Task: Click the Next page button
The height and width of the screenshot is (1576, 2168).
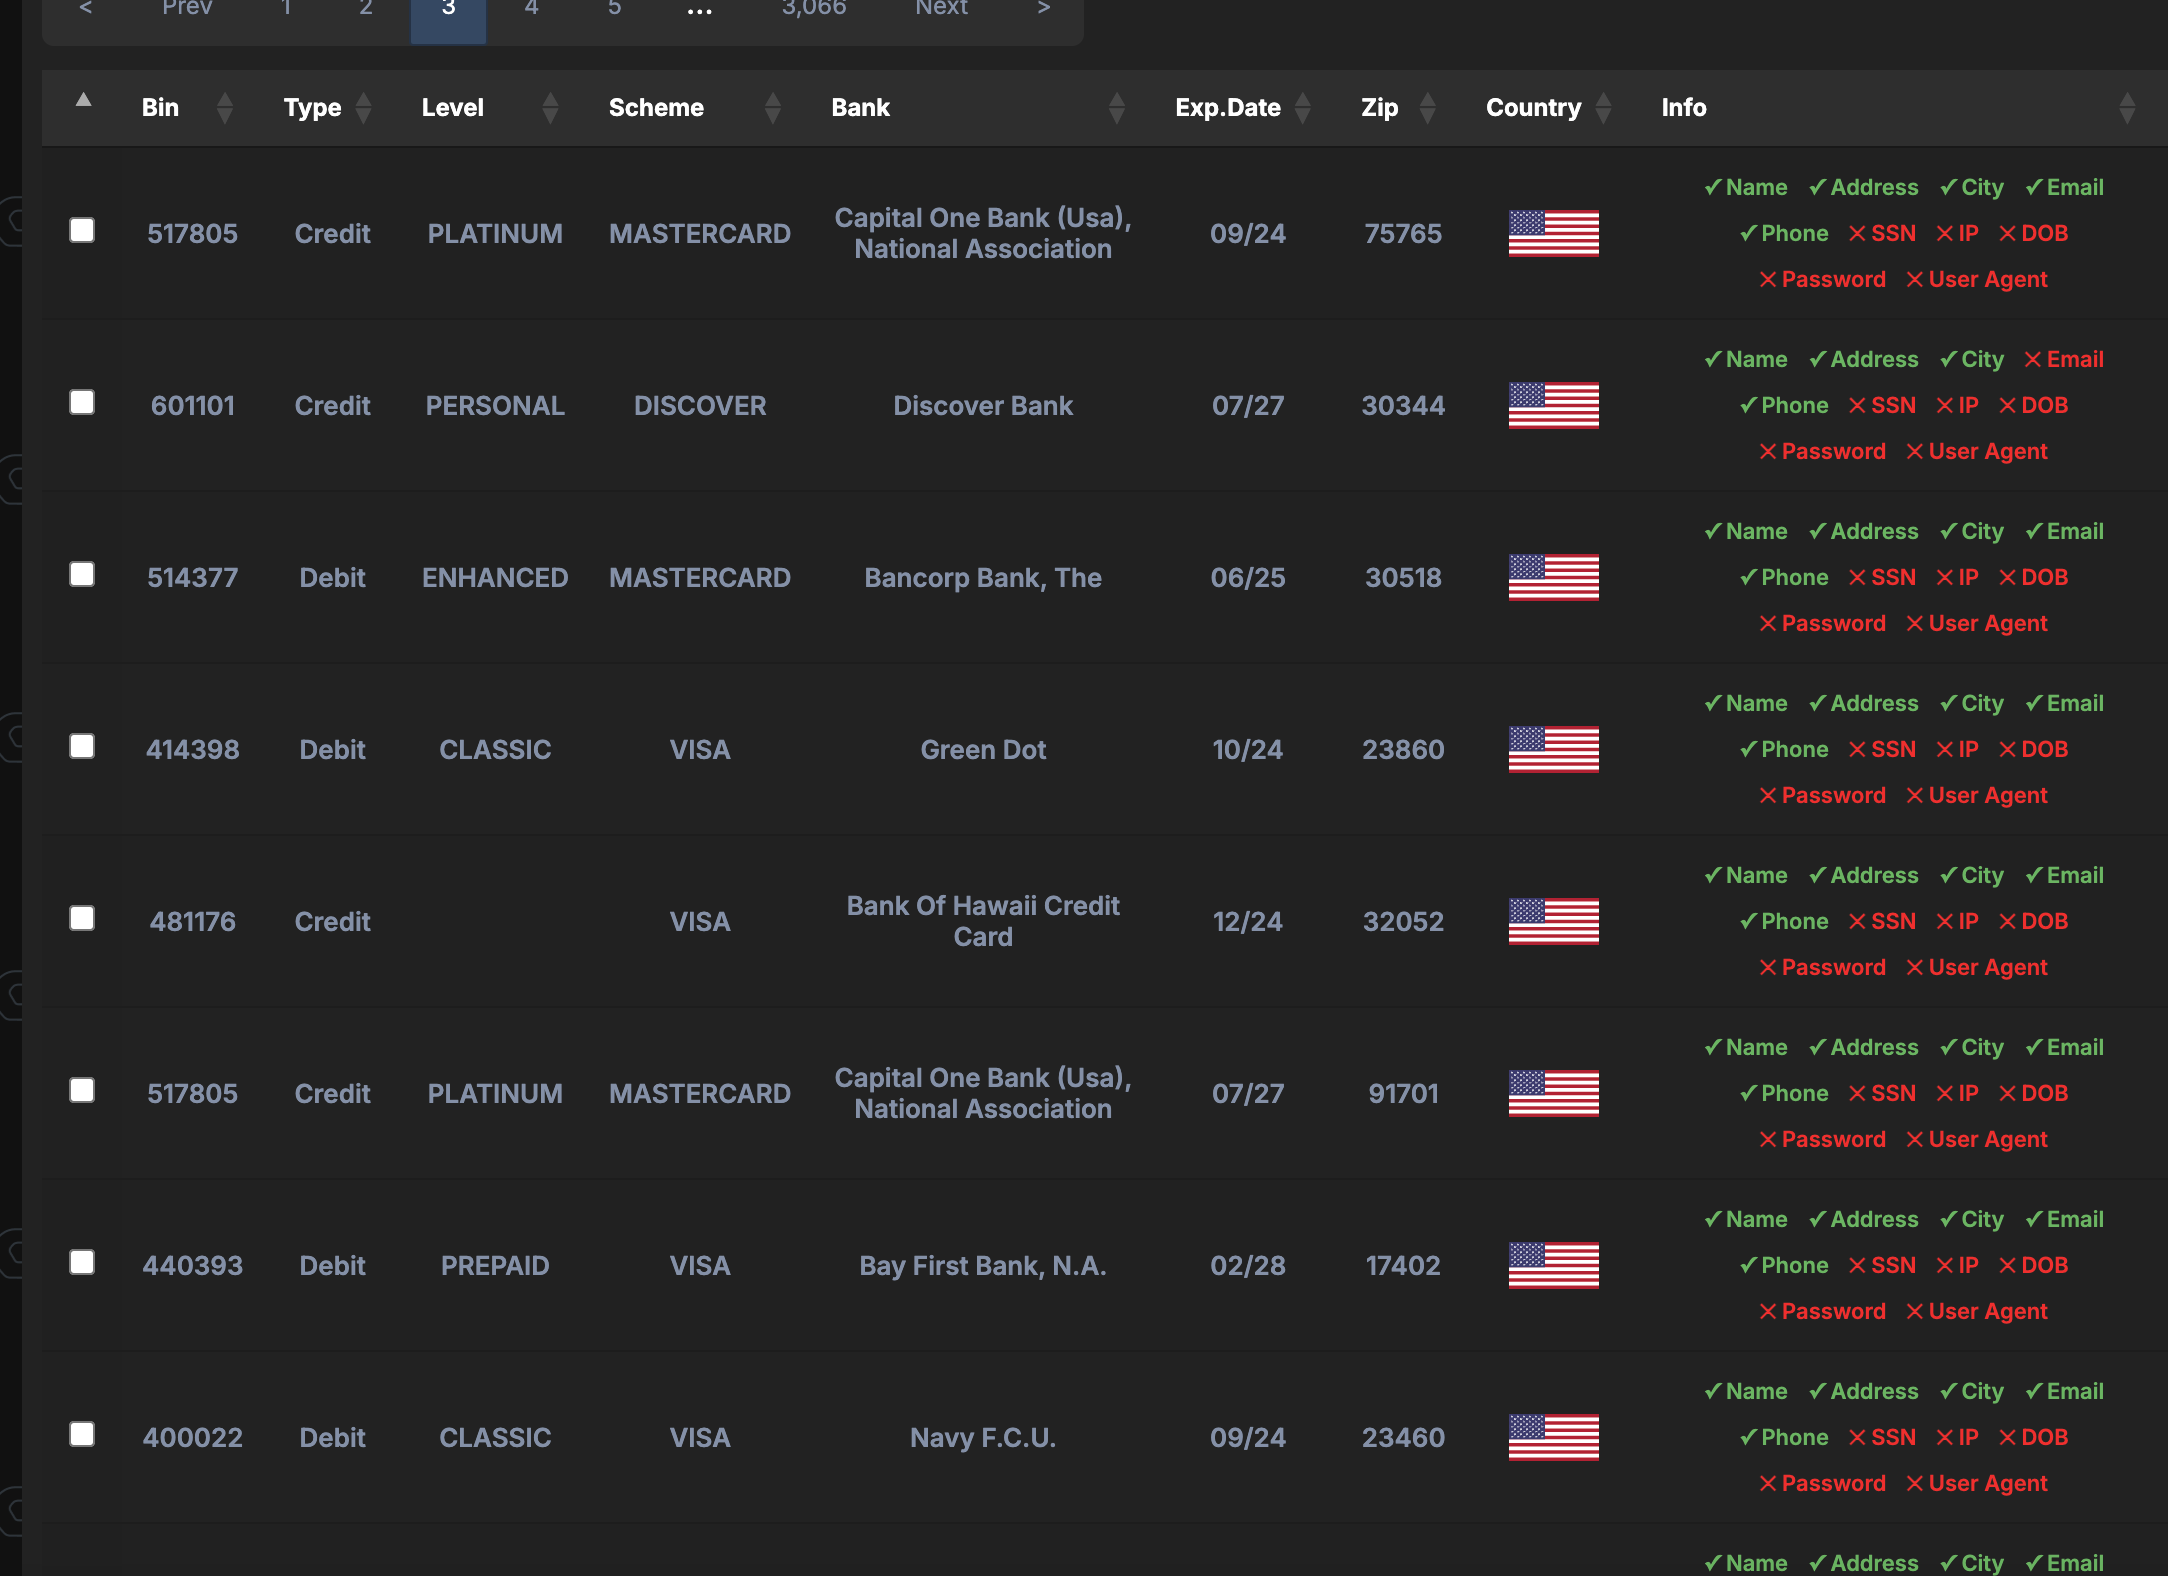Action: tap(942, 9)
